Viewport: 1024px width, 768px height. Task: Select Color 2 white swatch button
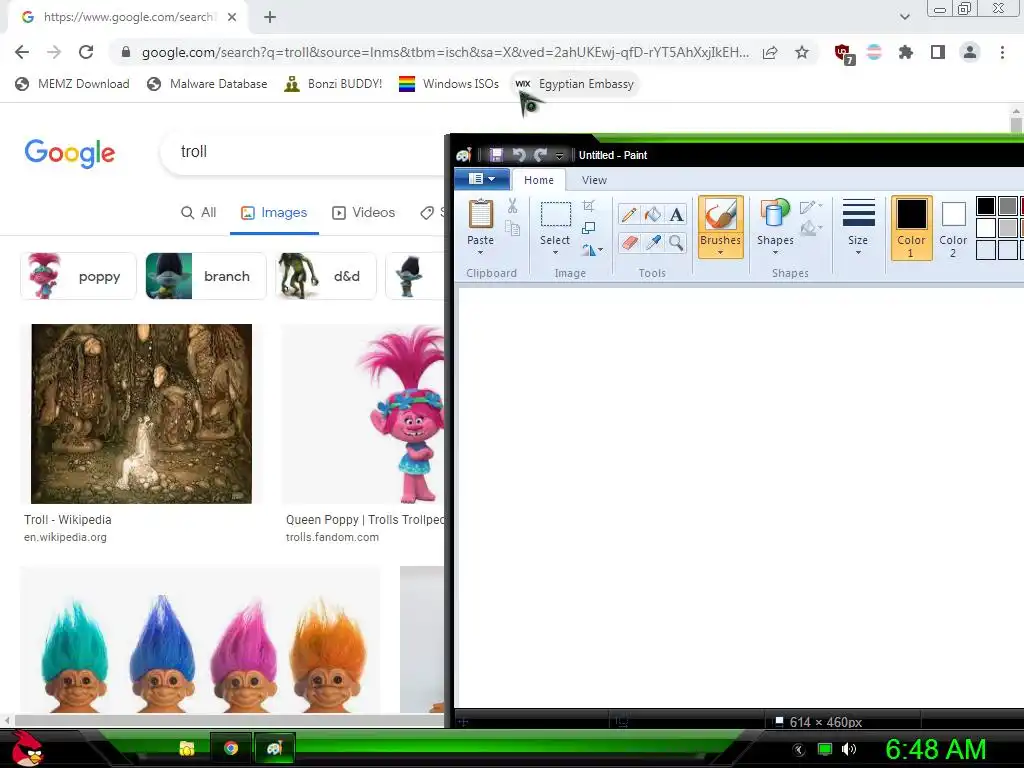pos(953,227)
